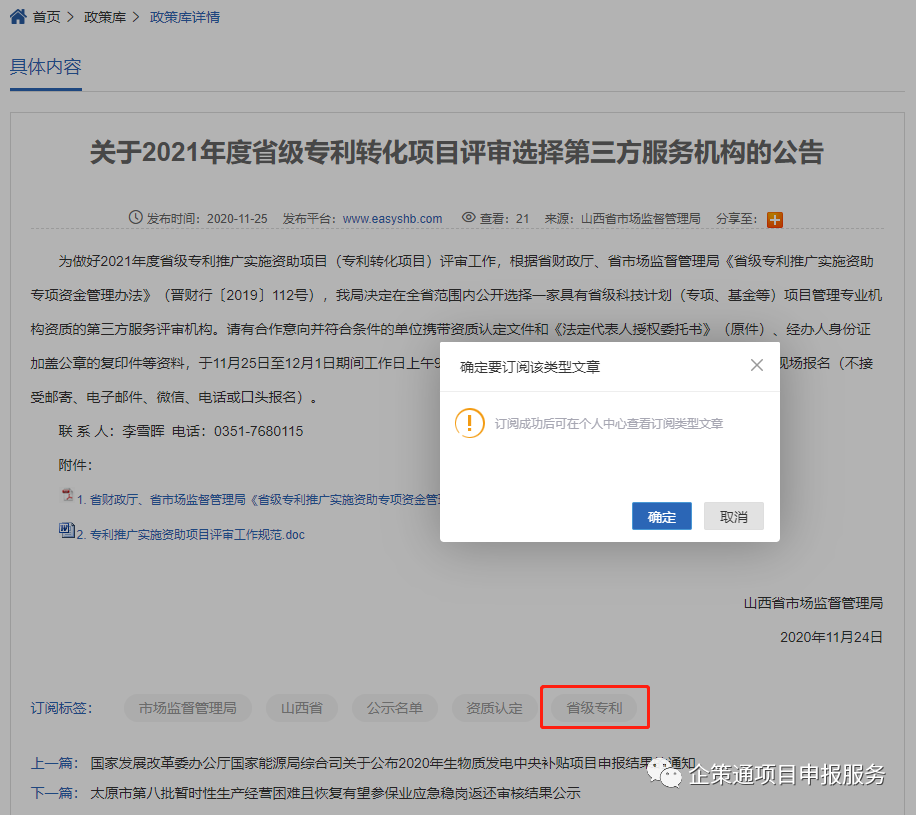The width and height of the screenshot is (916, 815).
Task: Select publish date 2020-11-25
Action: click(237, 219)
